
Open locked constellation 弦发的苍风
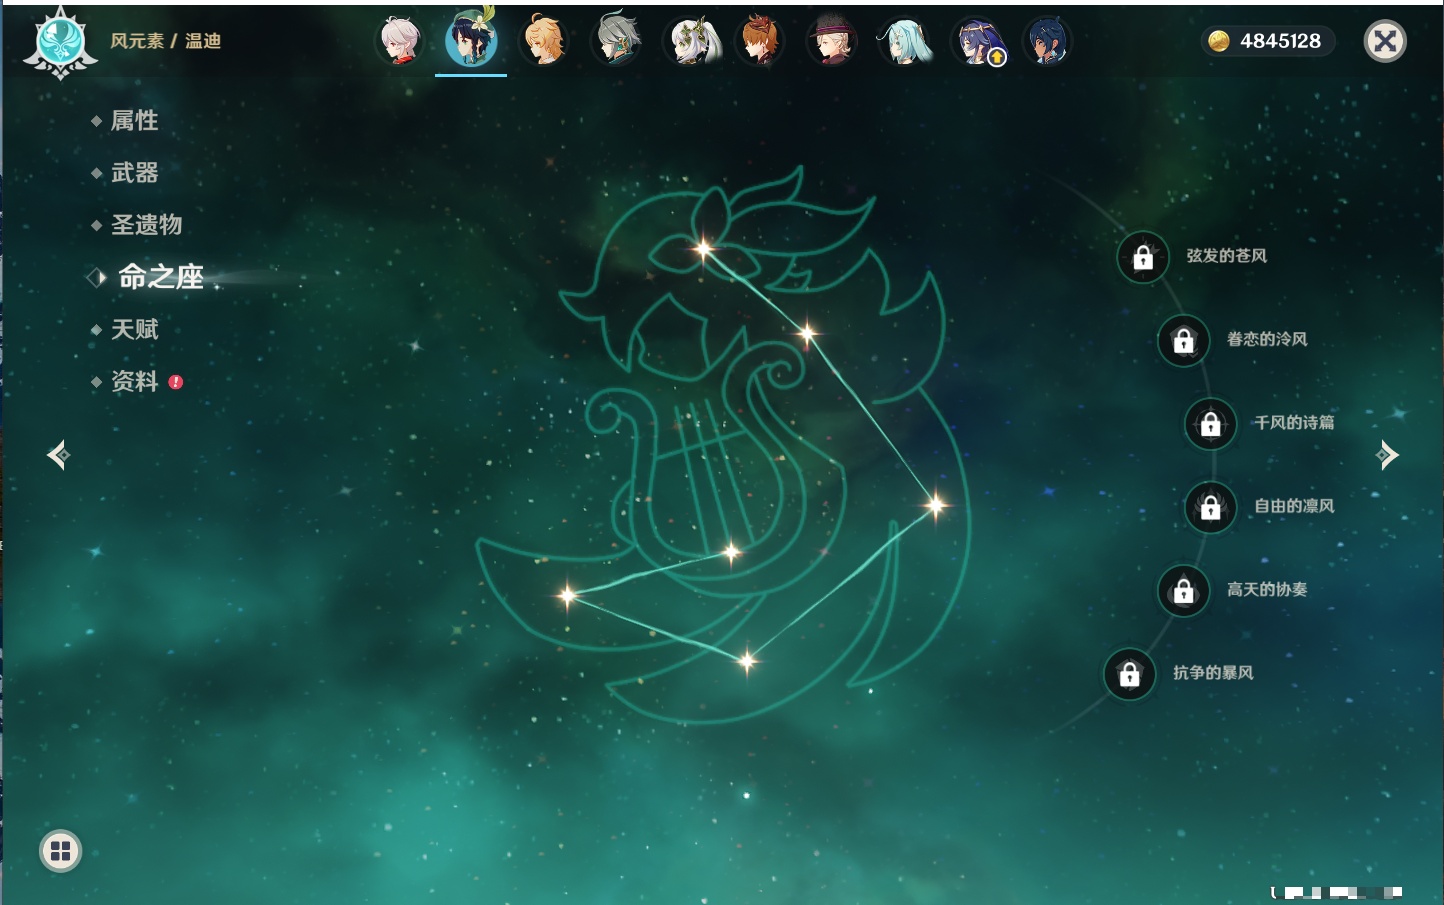pos(1143,258)
